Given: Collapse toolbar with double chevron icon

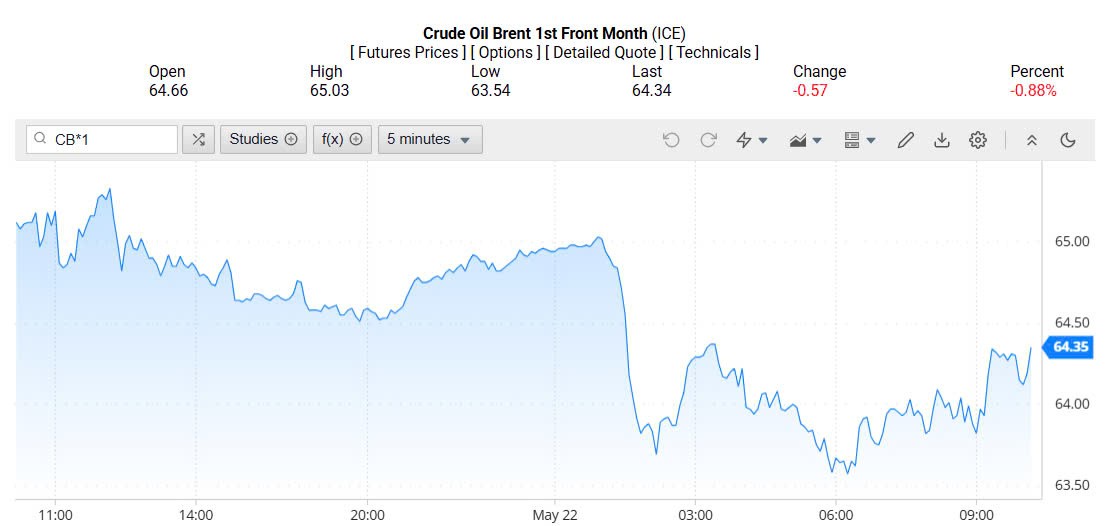Looking at the screenshot, I should point(1032,140).
